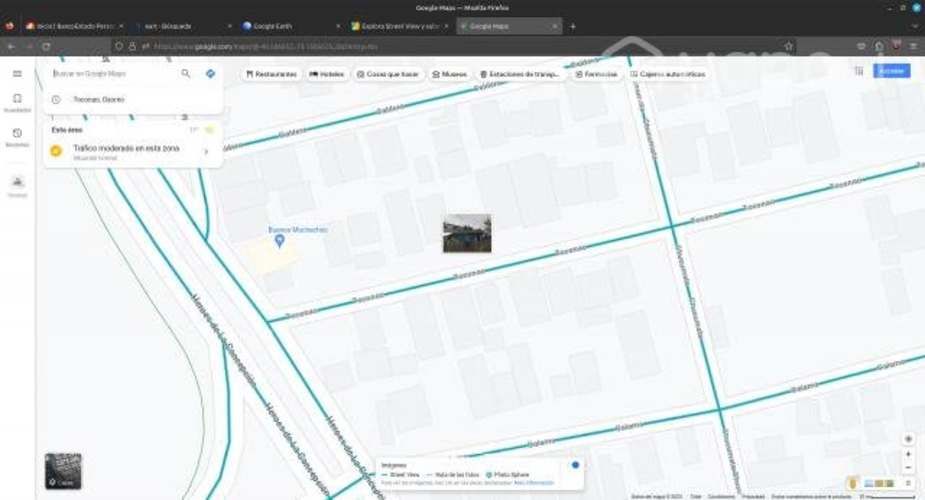Click the Más información link

coord(534,483)
